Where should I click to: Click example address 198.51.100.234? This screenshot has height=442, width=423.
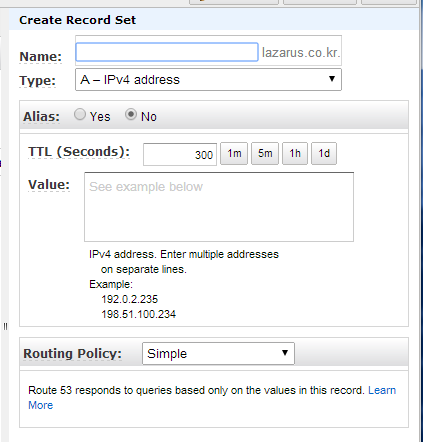tap(139, 314)
